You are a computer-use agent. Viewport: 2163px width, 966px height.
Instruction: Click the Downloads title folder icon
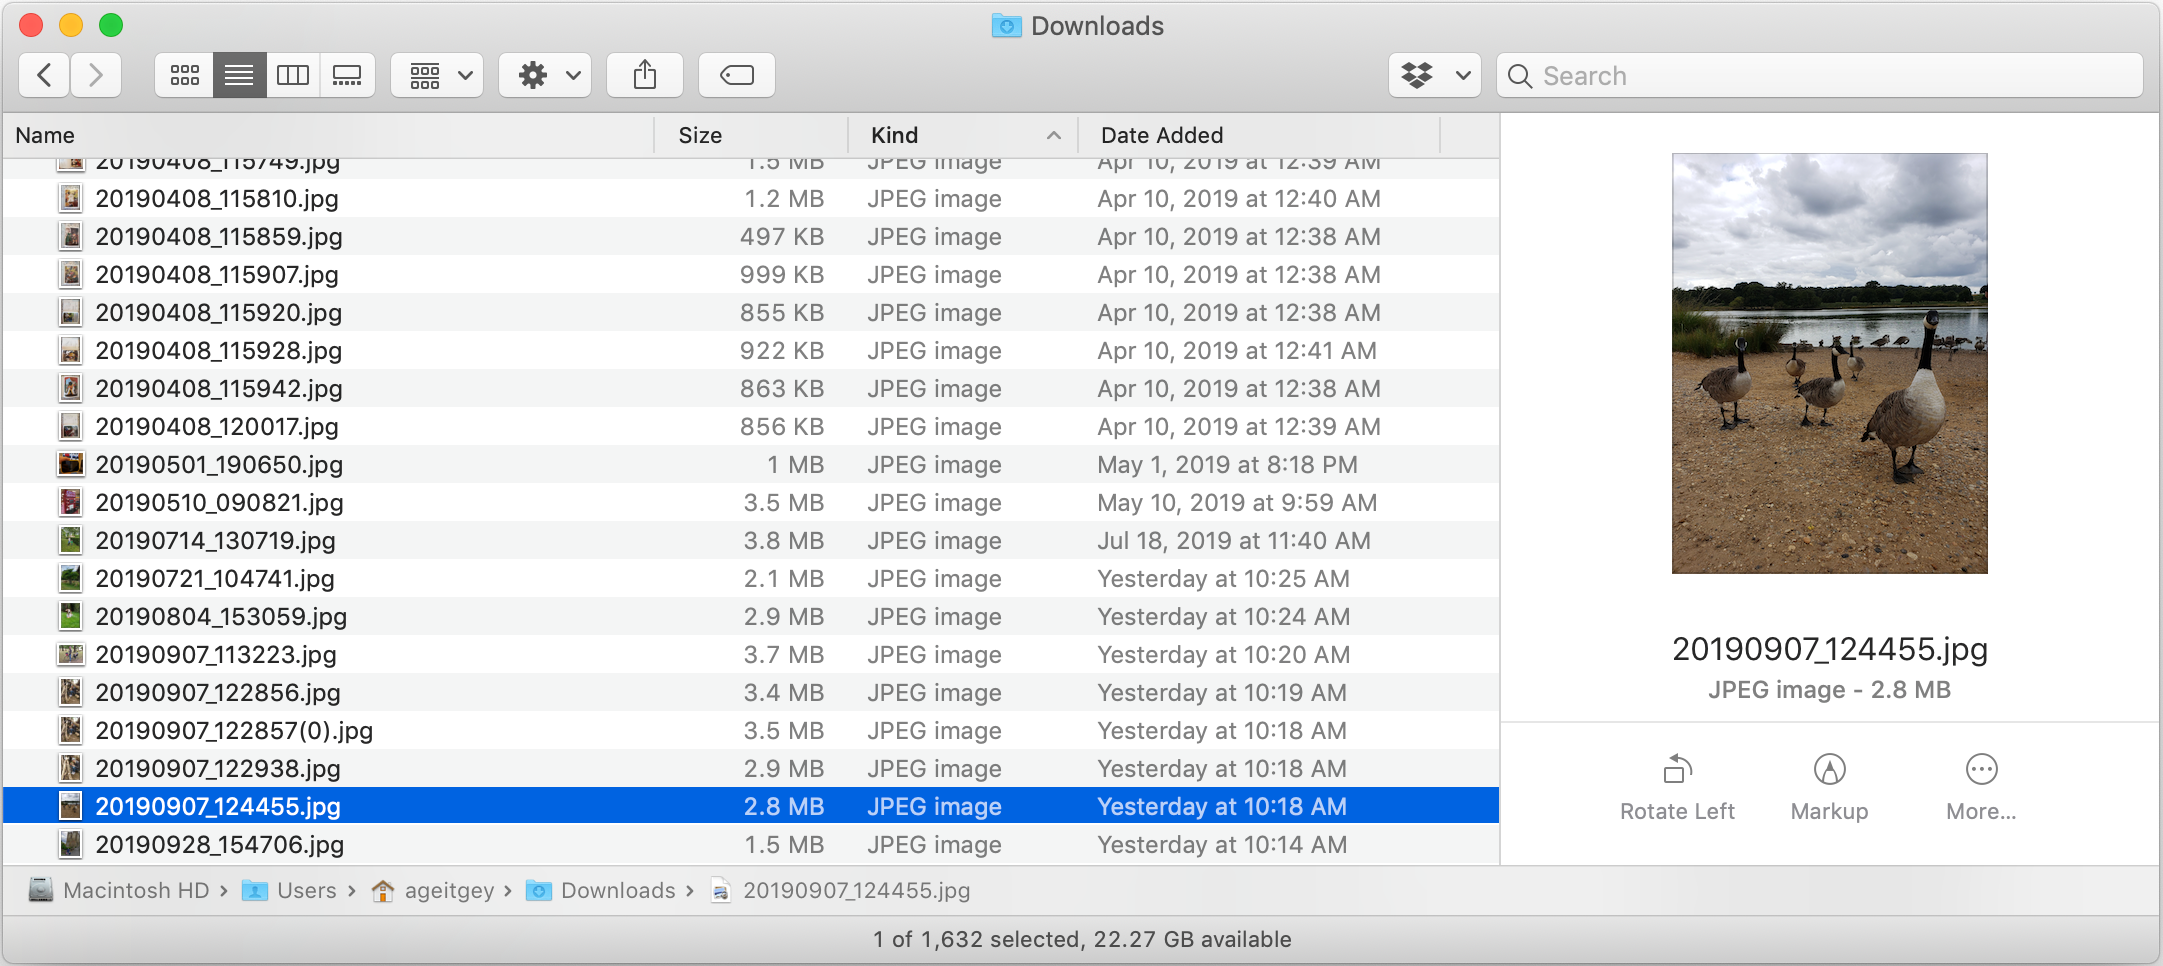point(1006,26)
